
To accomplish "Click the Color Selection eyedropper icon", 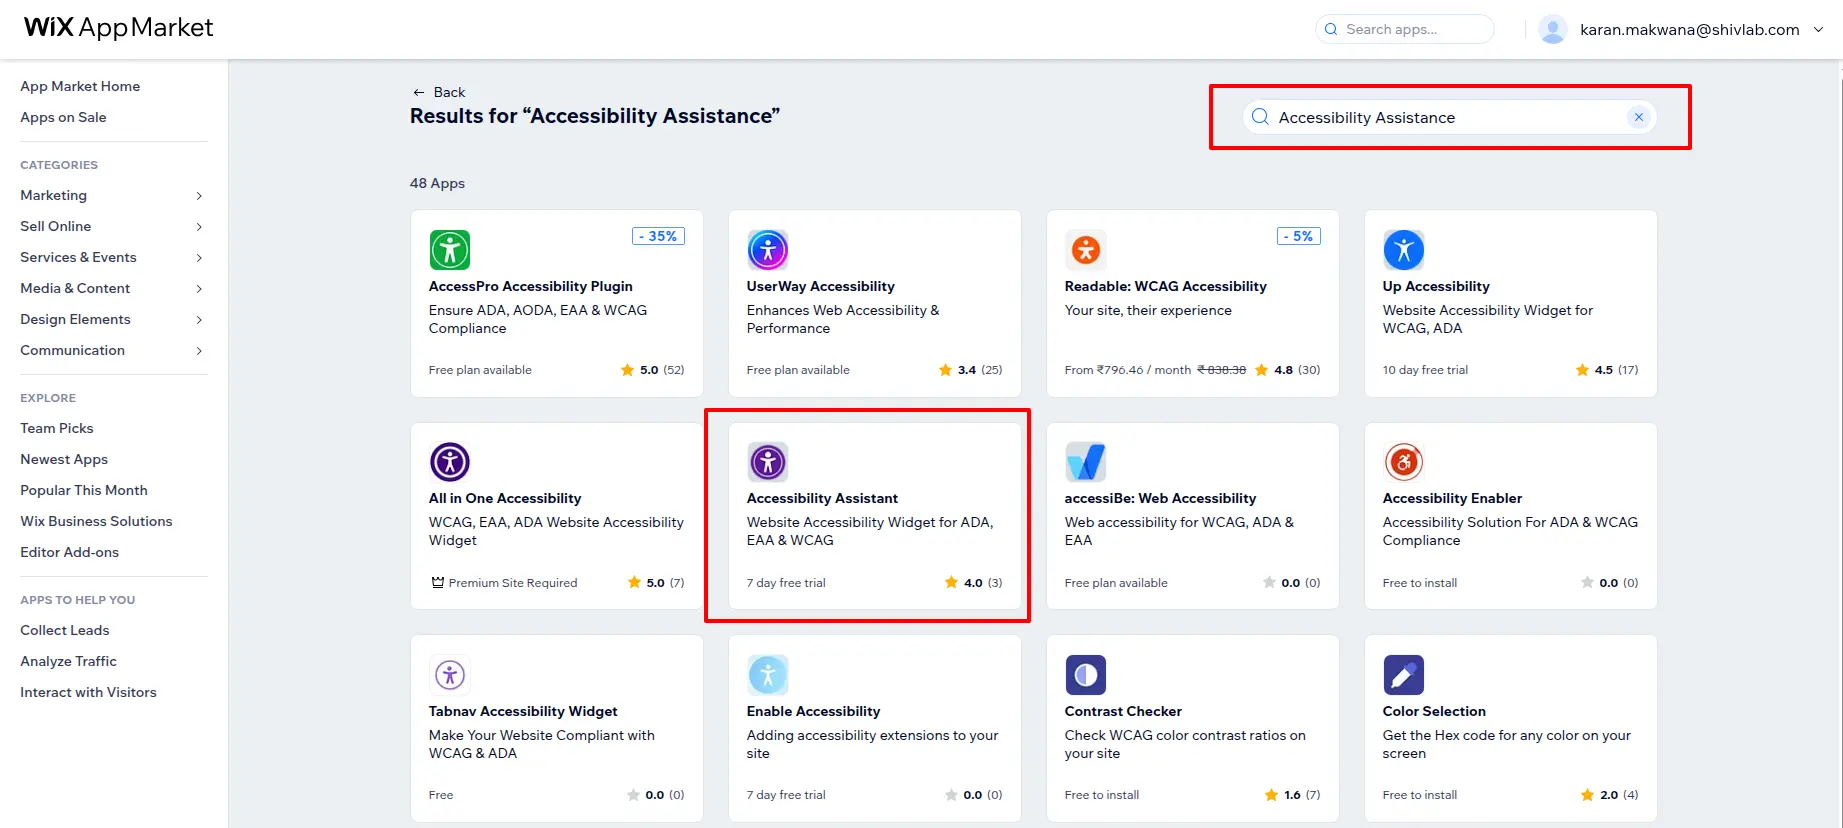I will coord(1403,675).
